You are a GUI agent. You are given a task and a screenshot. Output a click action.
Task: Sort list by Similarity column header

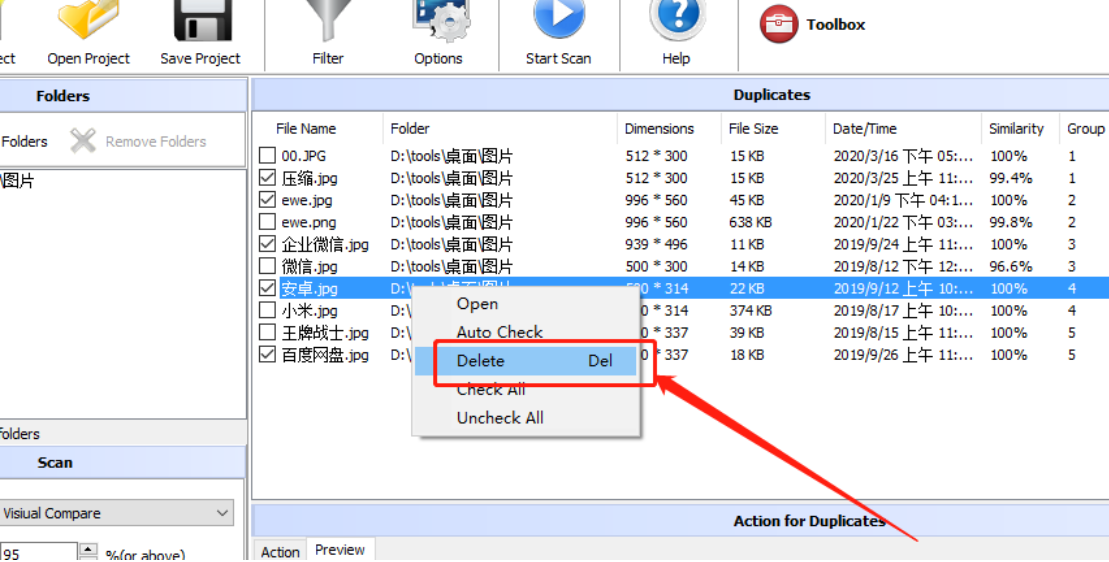tap(1016, 129)
